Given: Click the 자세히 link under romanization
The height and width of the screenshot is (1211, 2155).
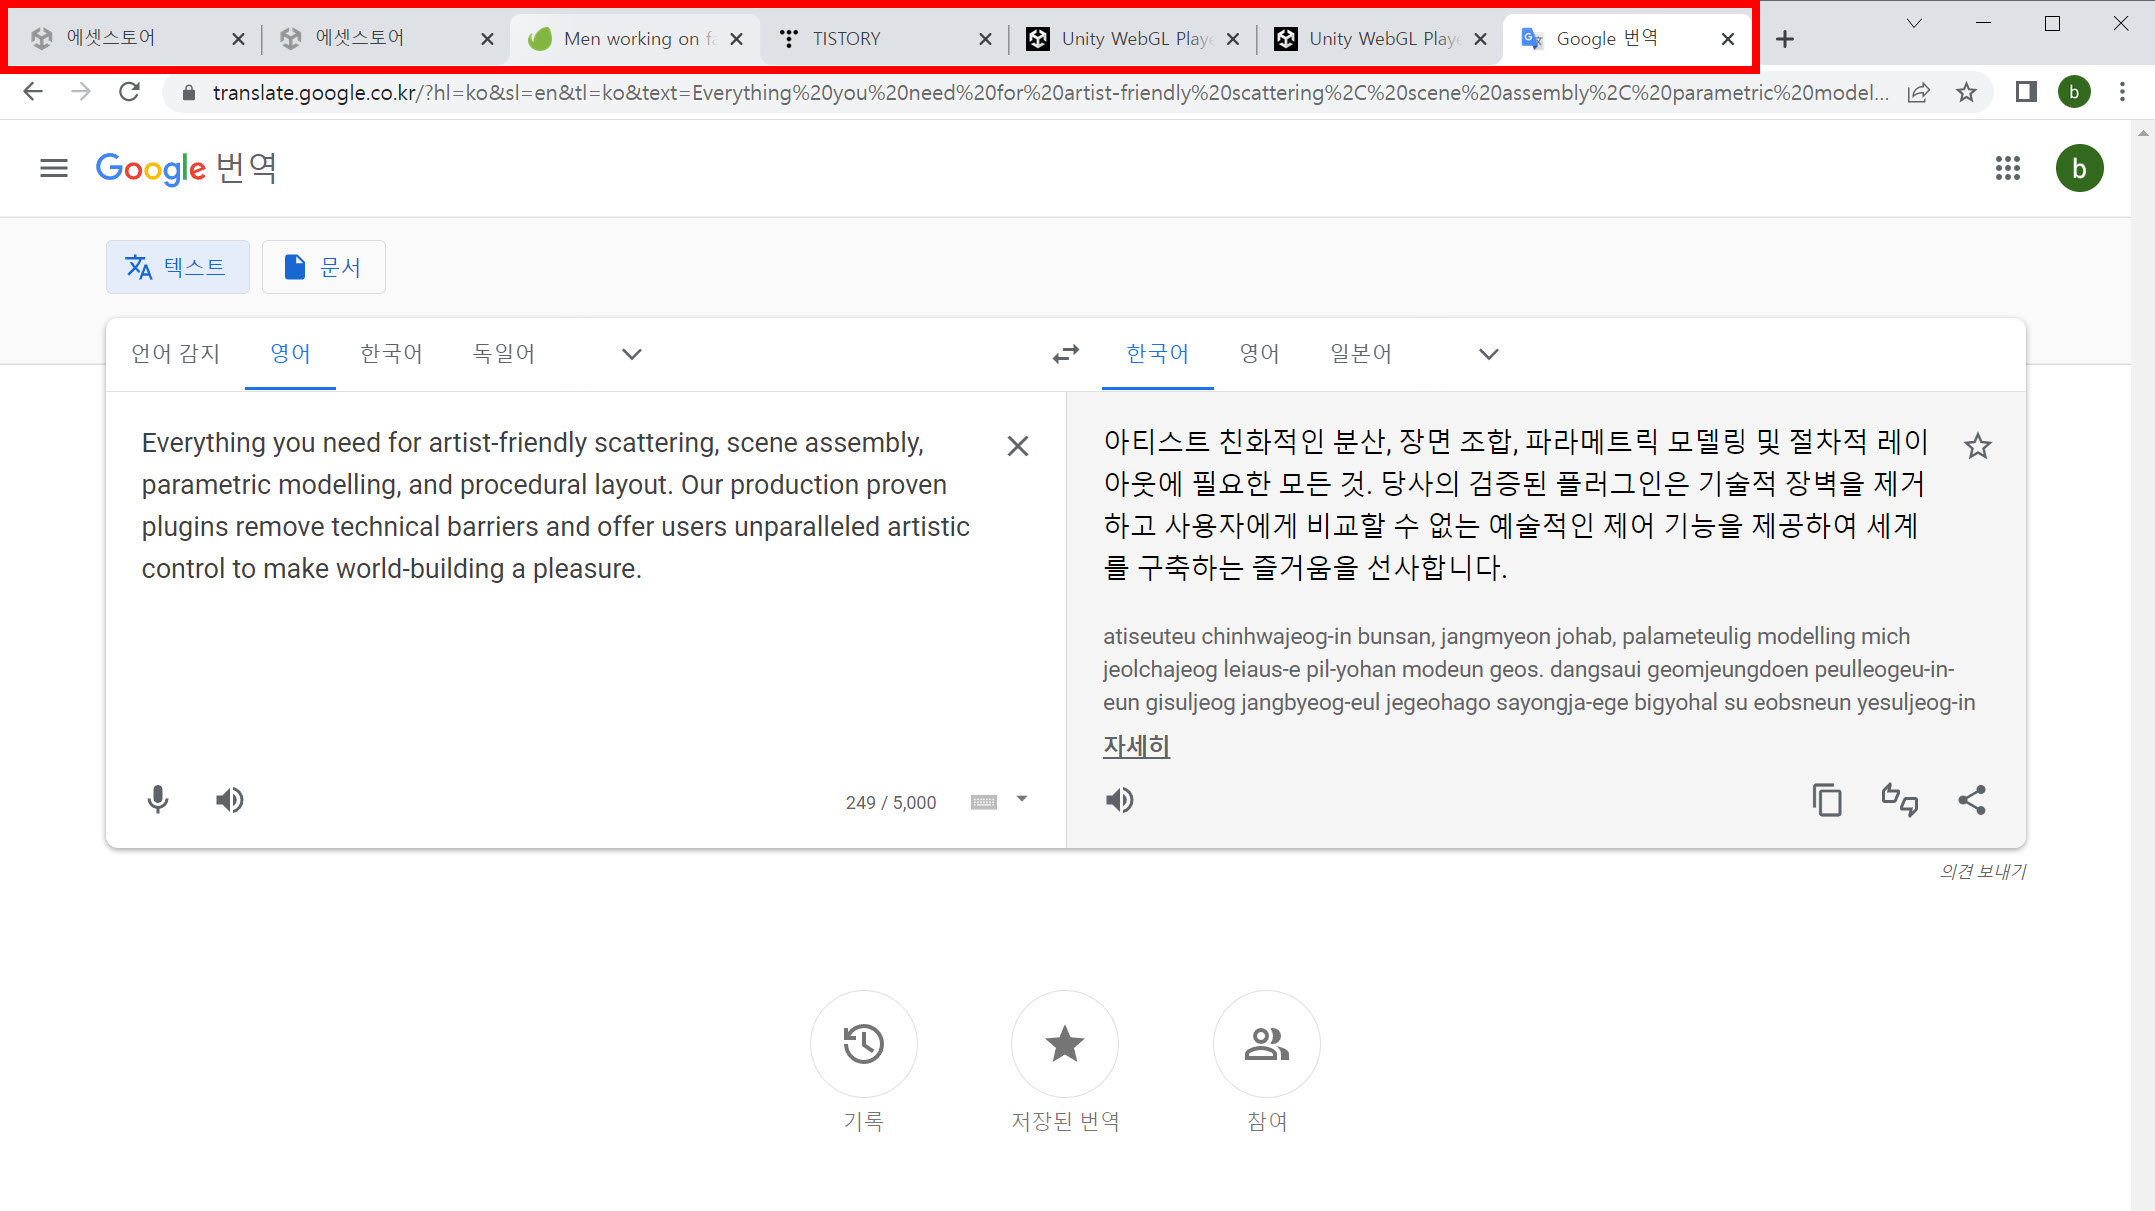Looking at the screenshot, I should (1136, 746).
